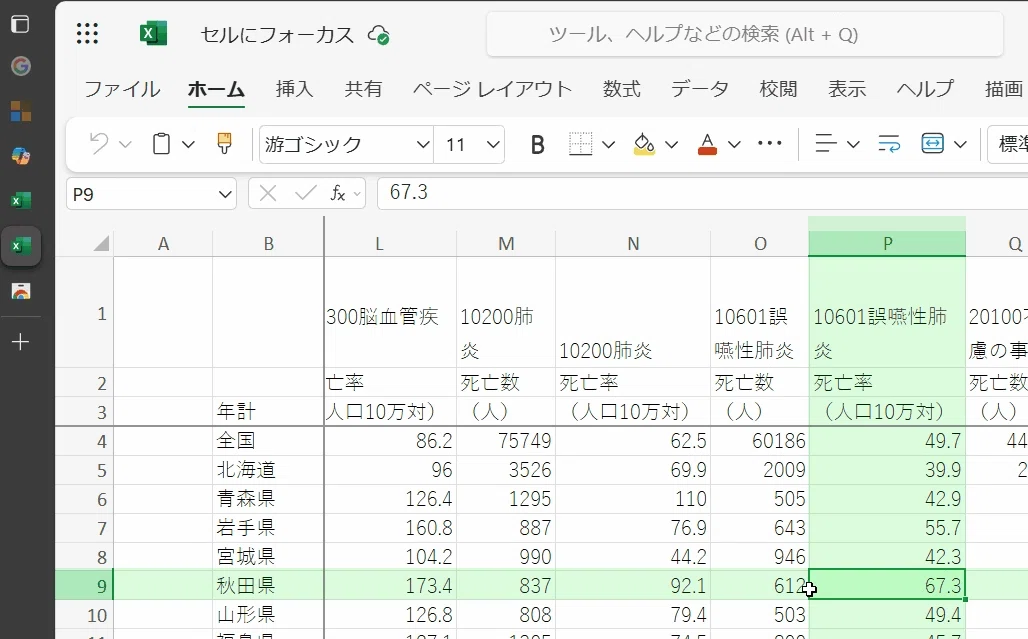Select cell with value 160.8
1028x639 pixels.
(391, 528)
